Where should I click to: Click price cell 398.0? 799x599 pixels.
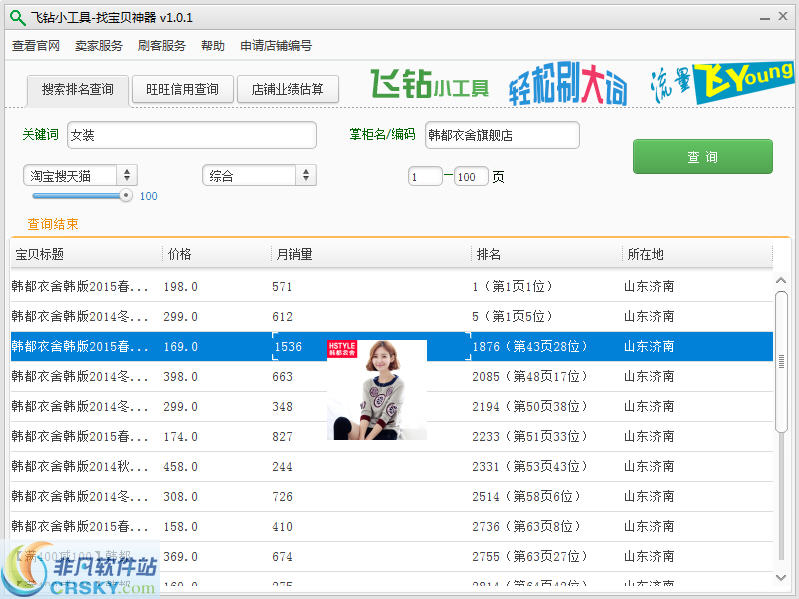pyautogui.click(x=180, y=377)
